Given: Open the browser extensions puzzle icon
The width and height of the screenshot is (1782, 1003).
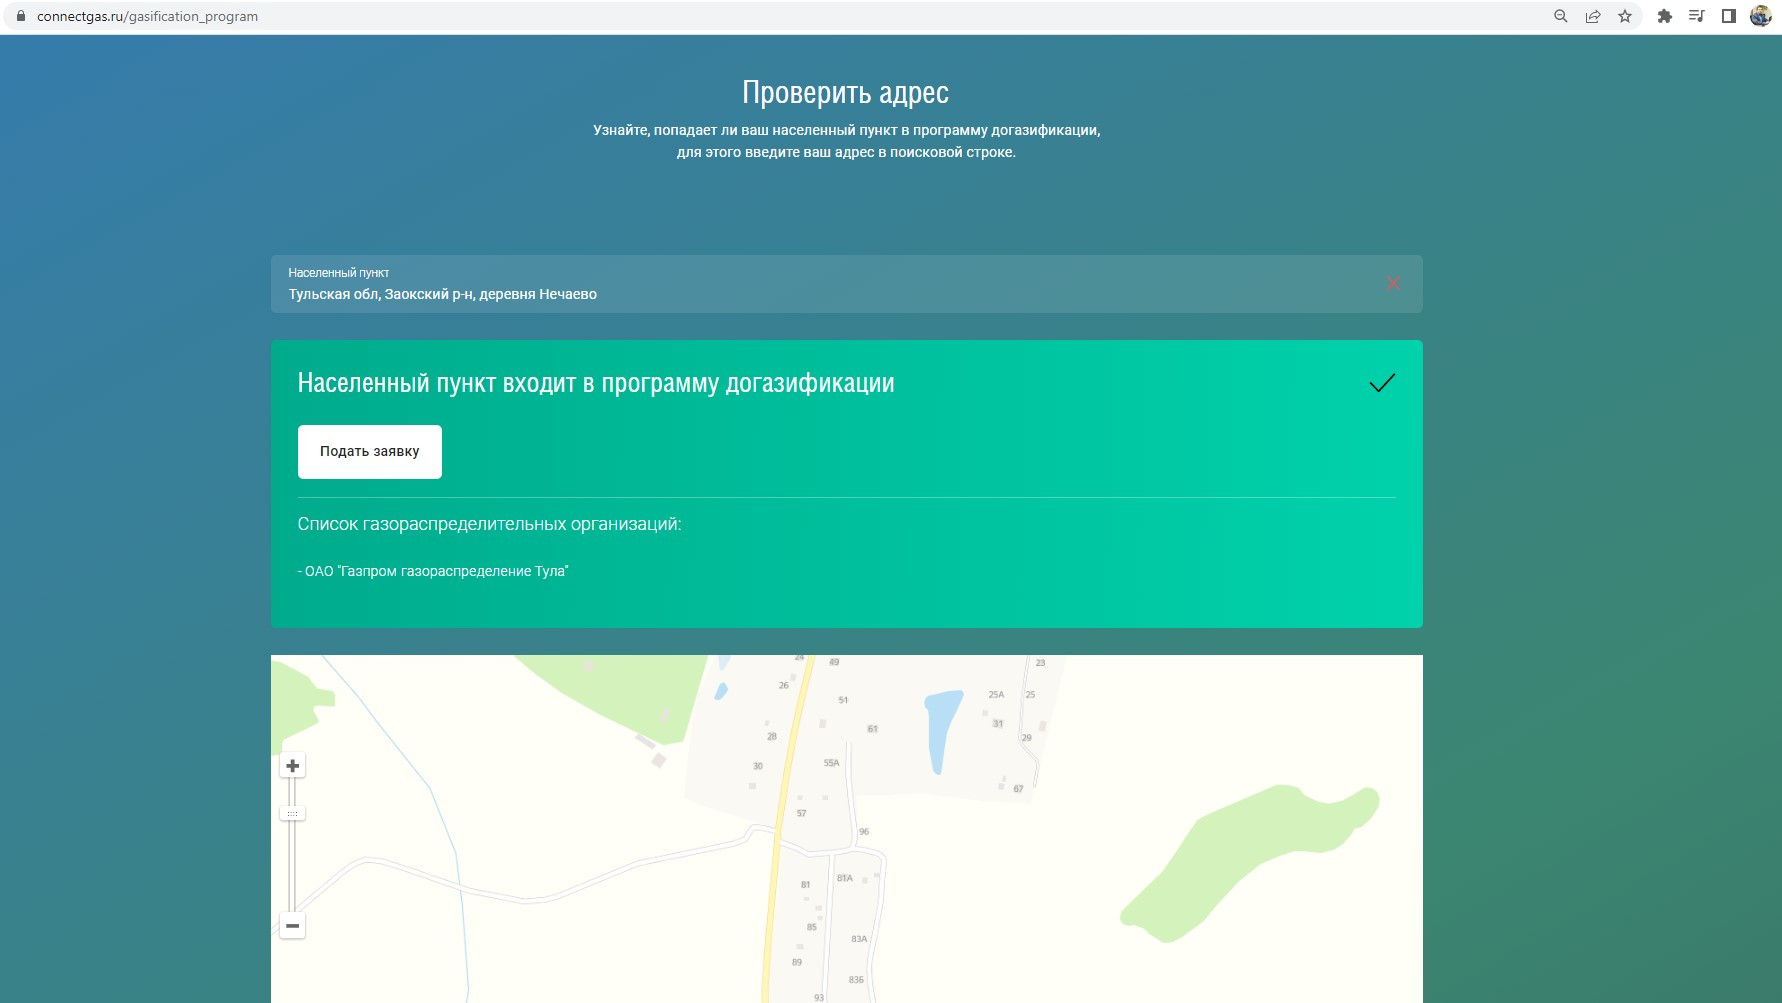Looking at the screenshot, I should 1665,16.
